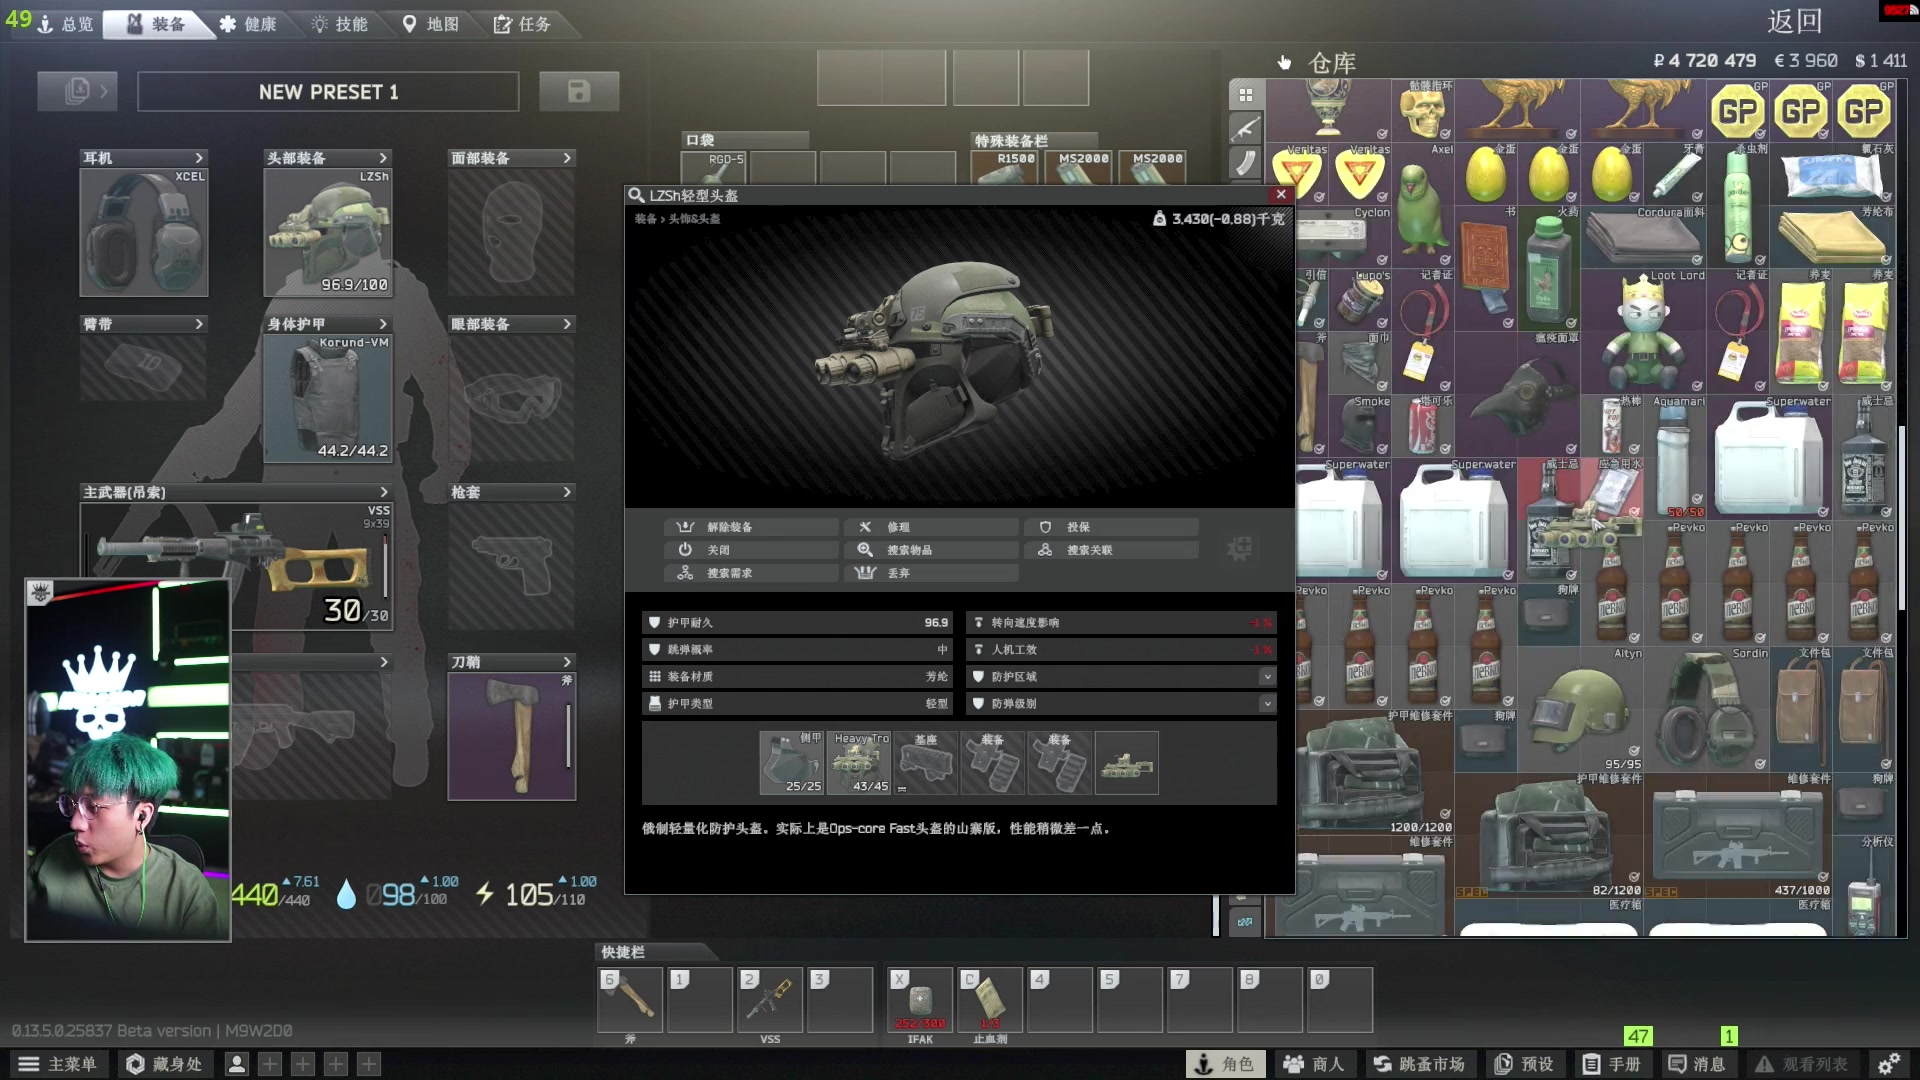Click the 投保 (insure) shield option
Image resolution: width=1920 pixels, height=1080 pixels.
pos(1110,527)
